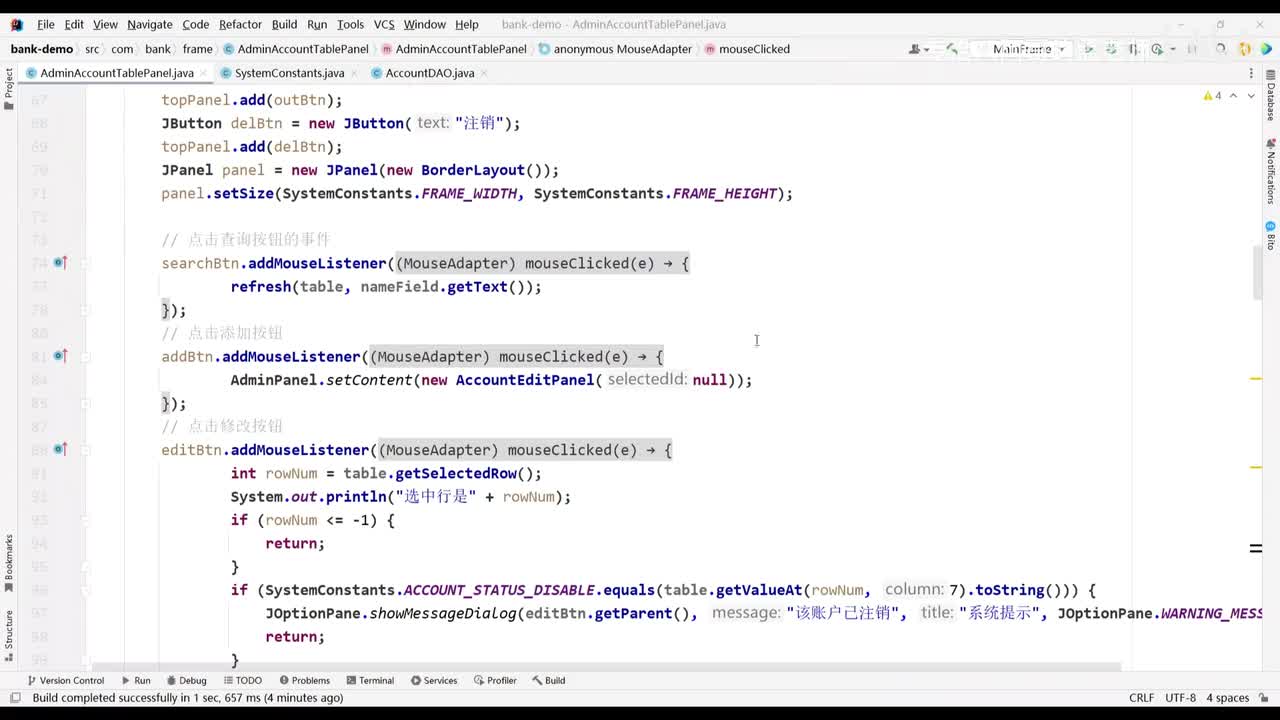Click the override gutter icon beside searchBtn line
The width and height of the screenshot is (1280, 720).
coord(60,263)
